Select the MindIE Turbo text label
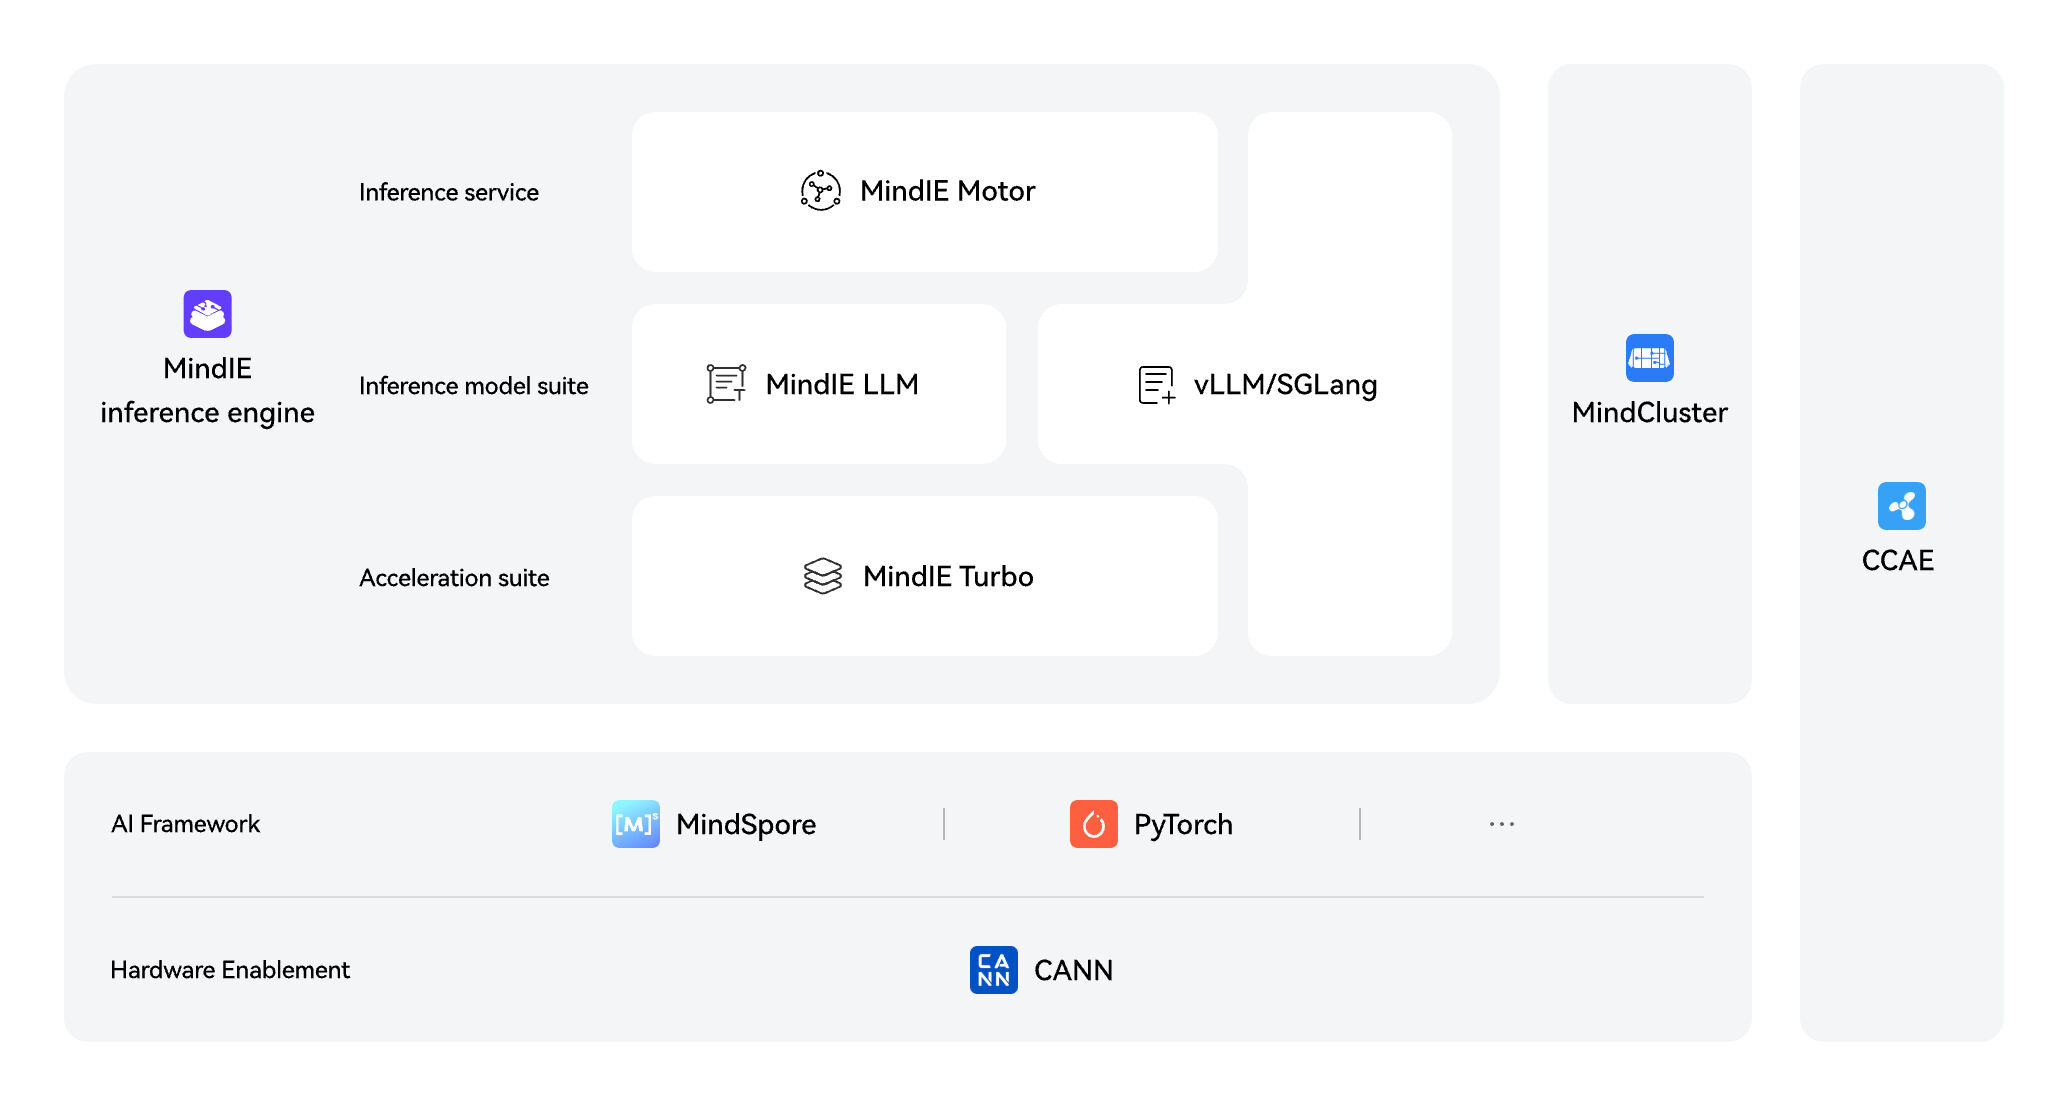This screenshot has height=1106, width=2068. (x=947, y=577)
